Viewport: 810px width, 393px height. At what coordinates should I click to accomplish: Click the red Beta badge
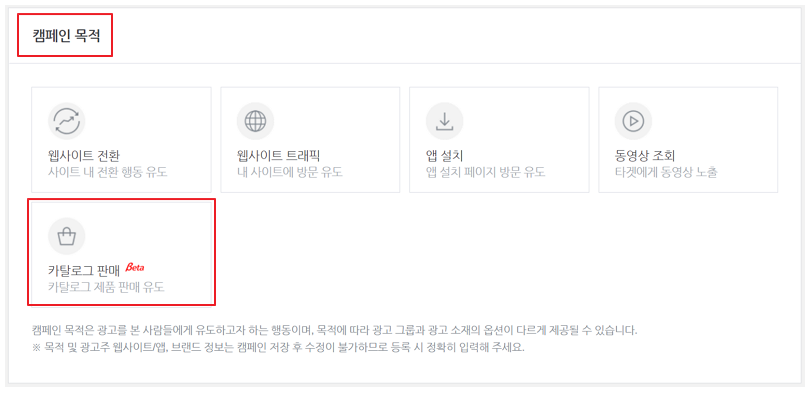pos(134,268)
